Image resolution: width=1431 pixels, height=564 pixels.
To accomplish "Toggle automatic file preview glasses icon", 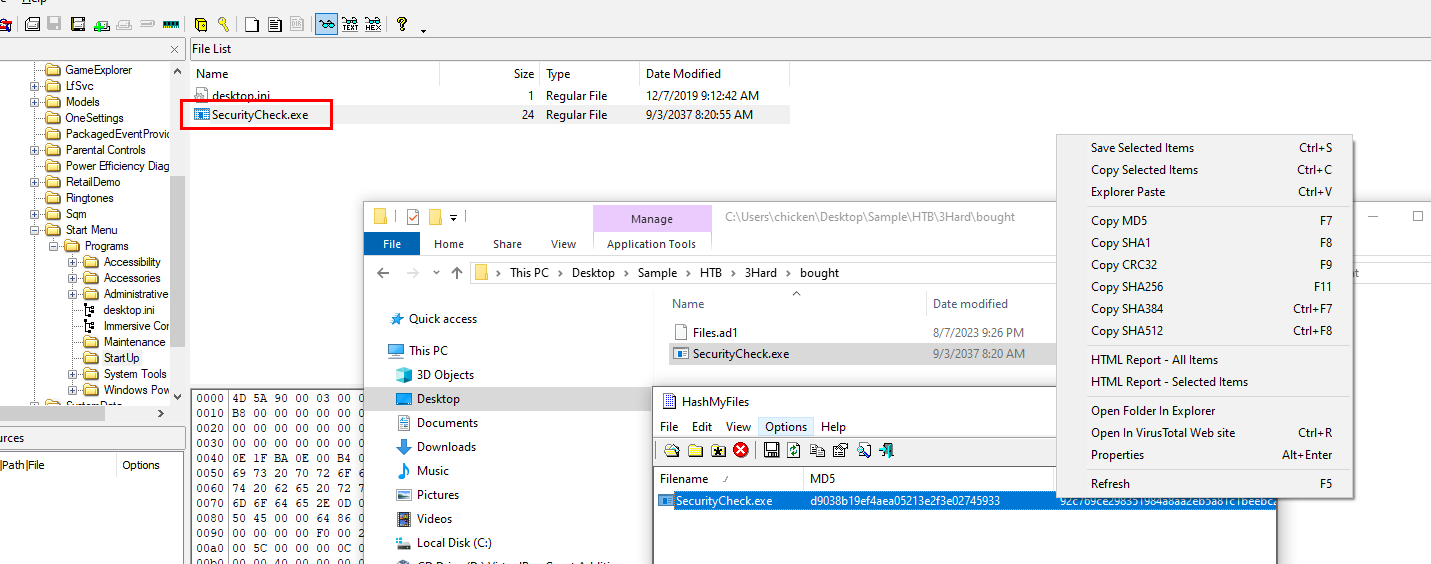I will (x=326, y=24).
